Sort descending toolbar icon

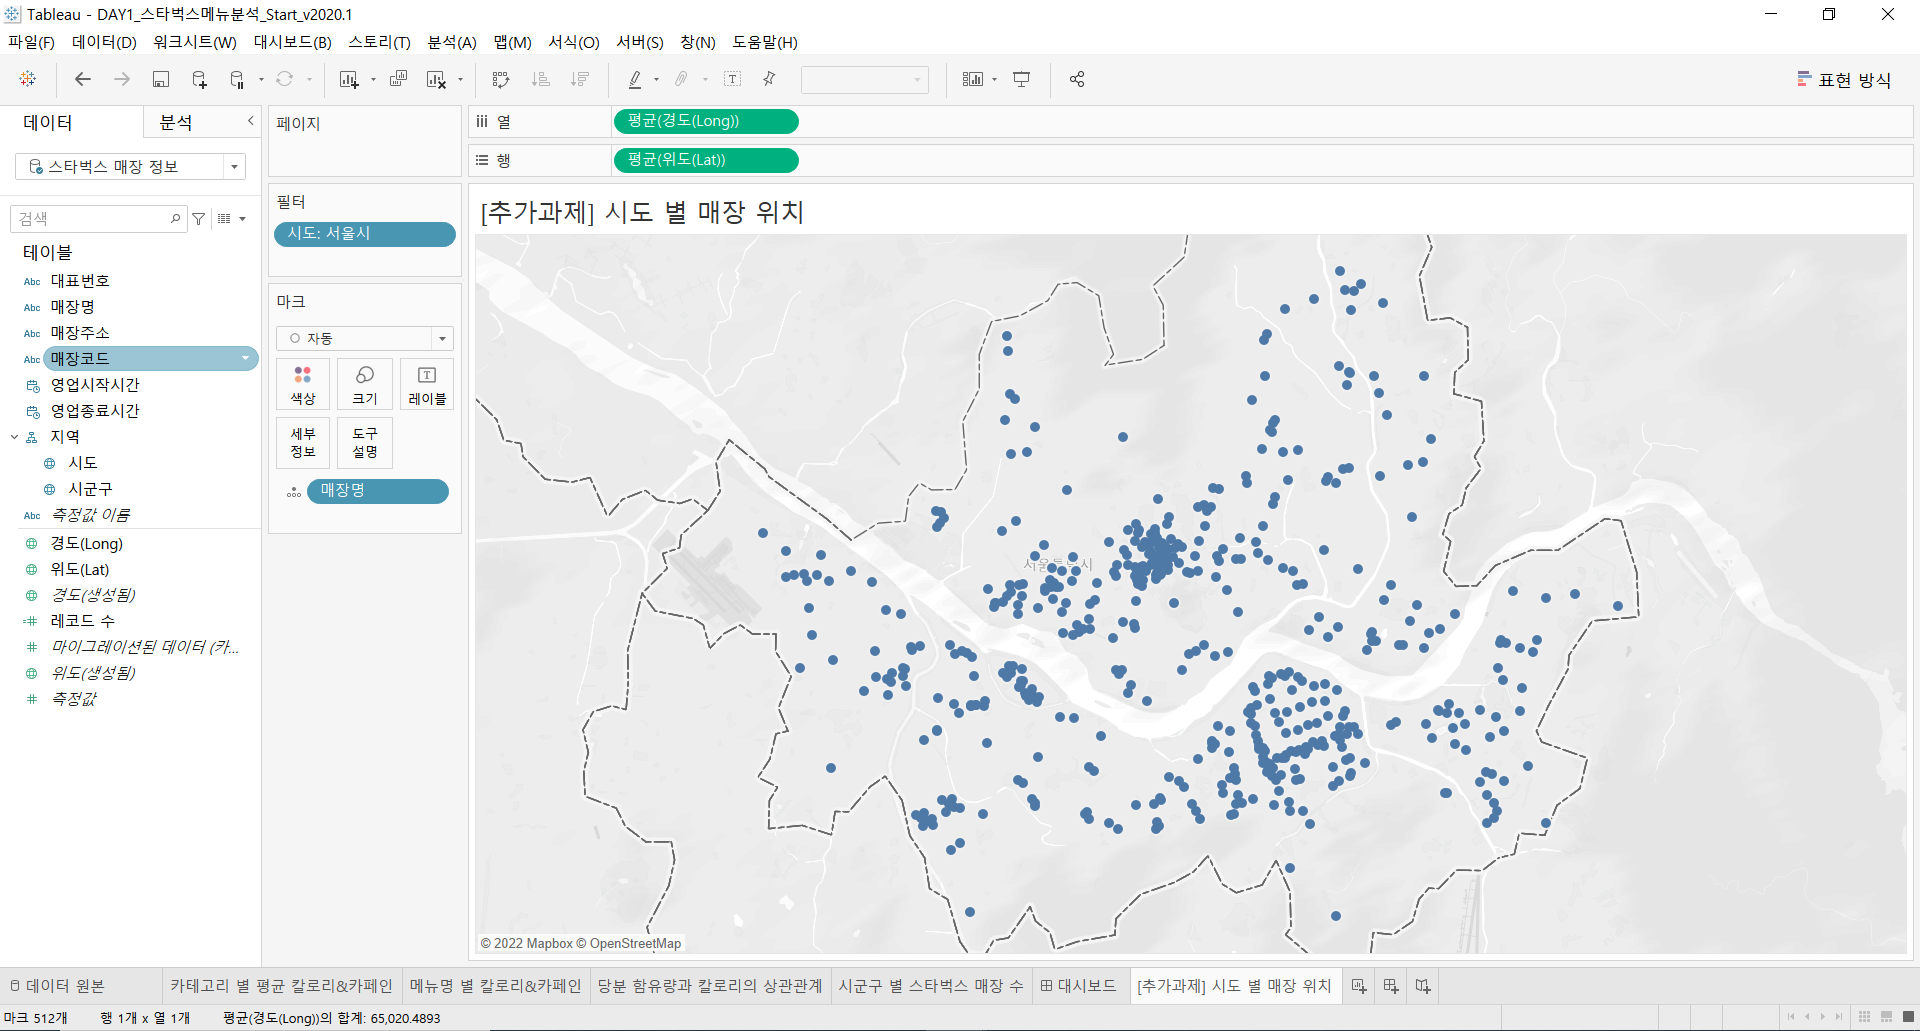(x=580, y=79)
